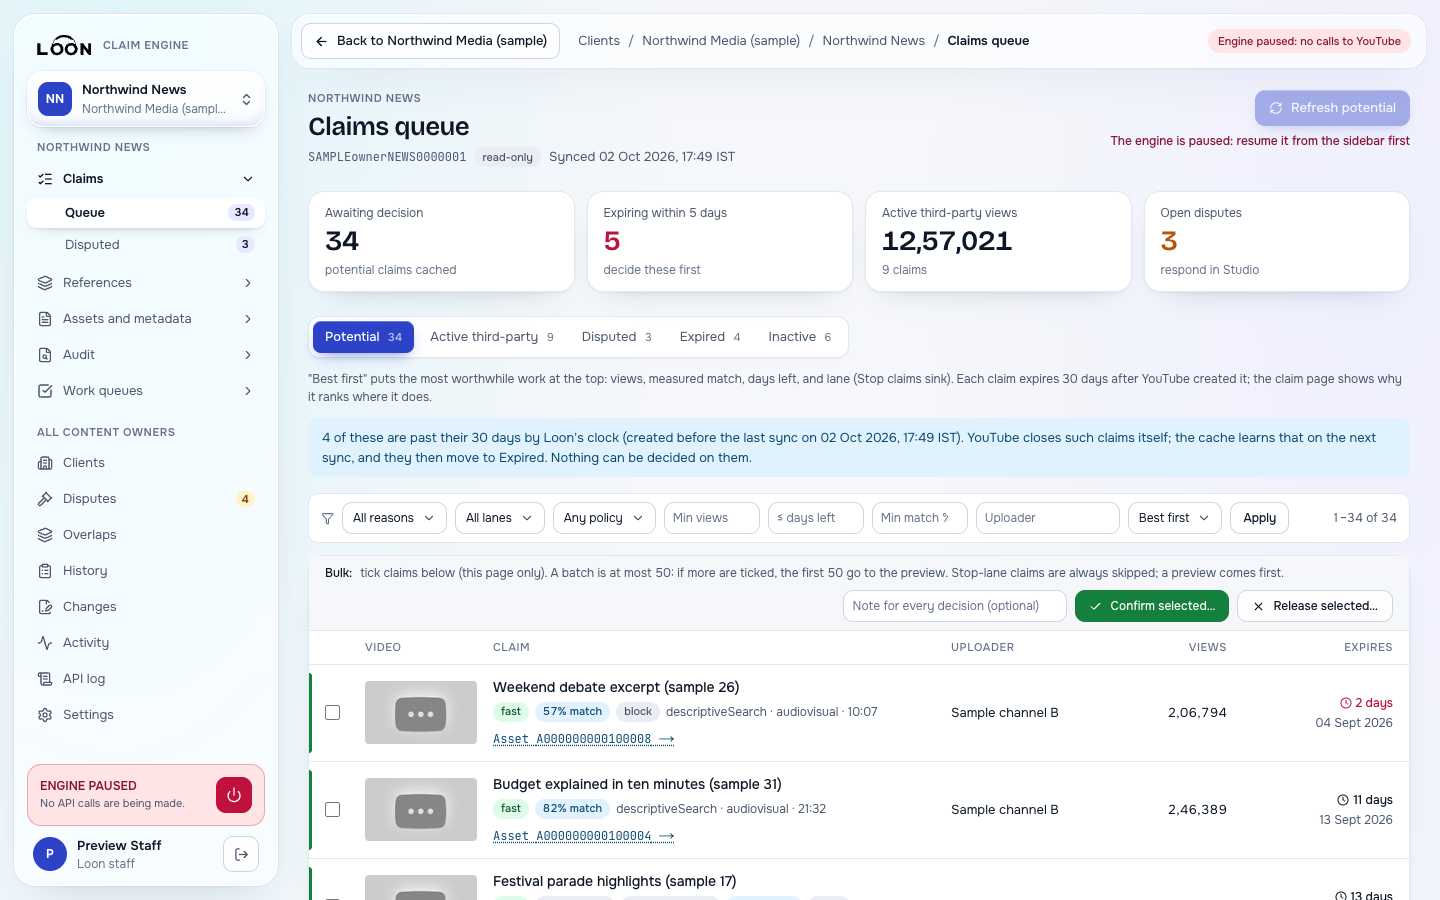Open the All lanes dropdown
The height and width of the screenshot is (900, 1440).
[500, 518]
